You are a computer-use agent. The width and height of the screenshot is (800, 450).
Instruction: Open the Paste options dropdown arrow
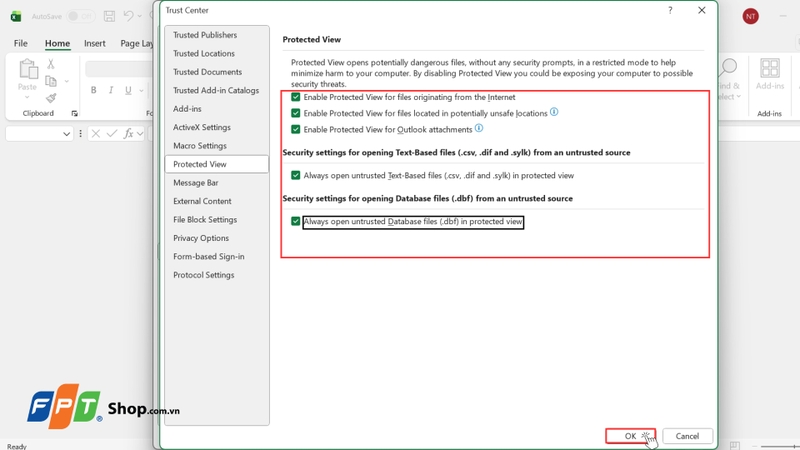[x=27, y=97]
